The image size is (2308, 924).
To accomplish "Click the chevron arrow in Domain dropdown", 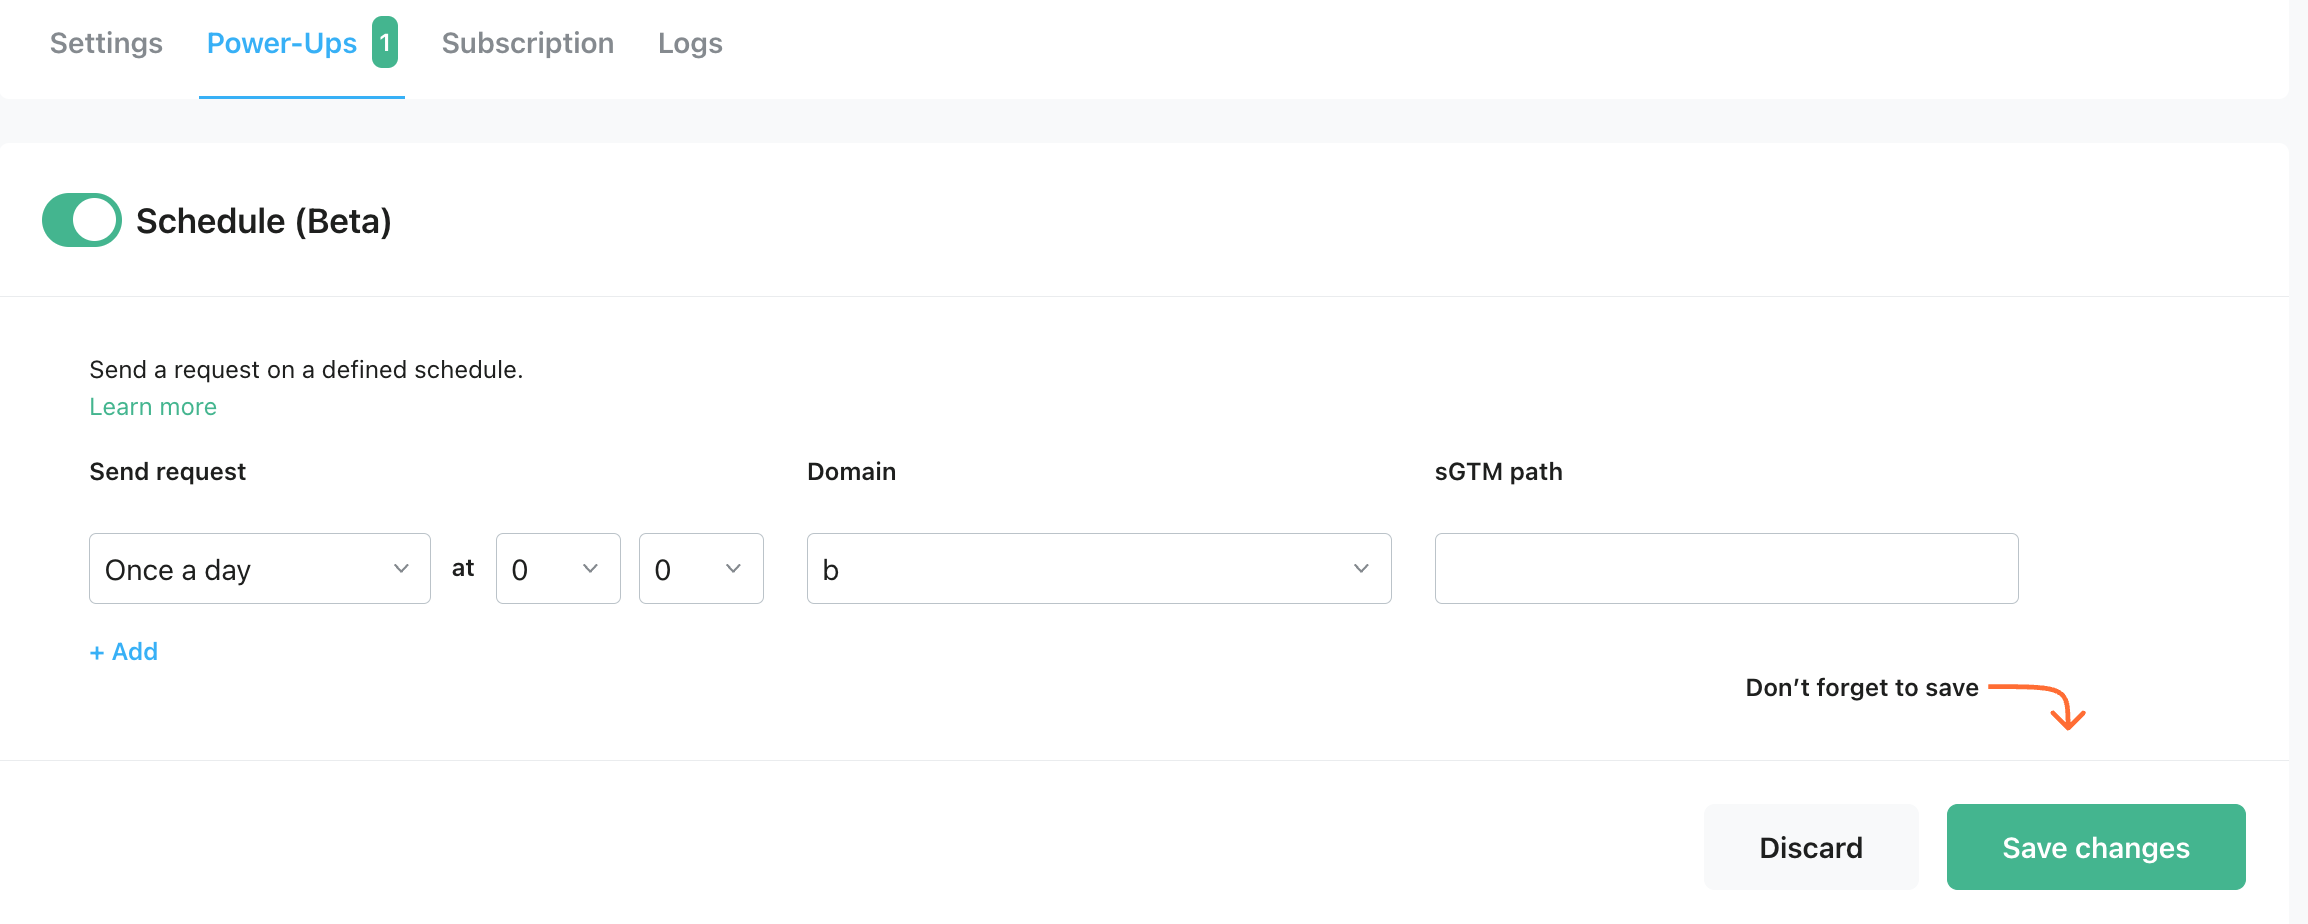I will point(1361,569).
